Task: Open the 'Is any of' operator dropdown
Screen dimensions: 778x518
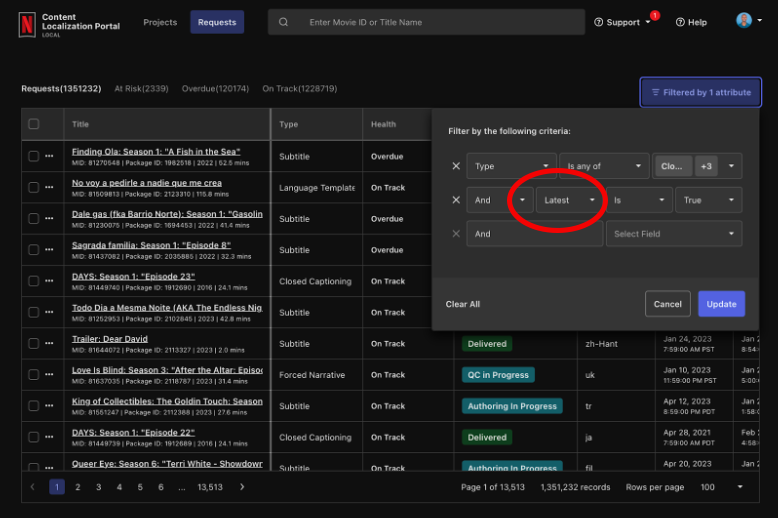Action: (x=604, y=166)
